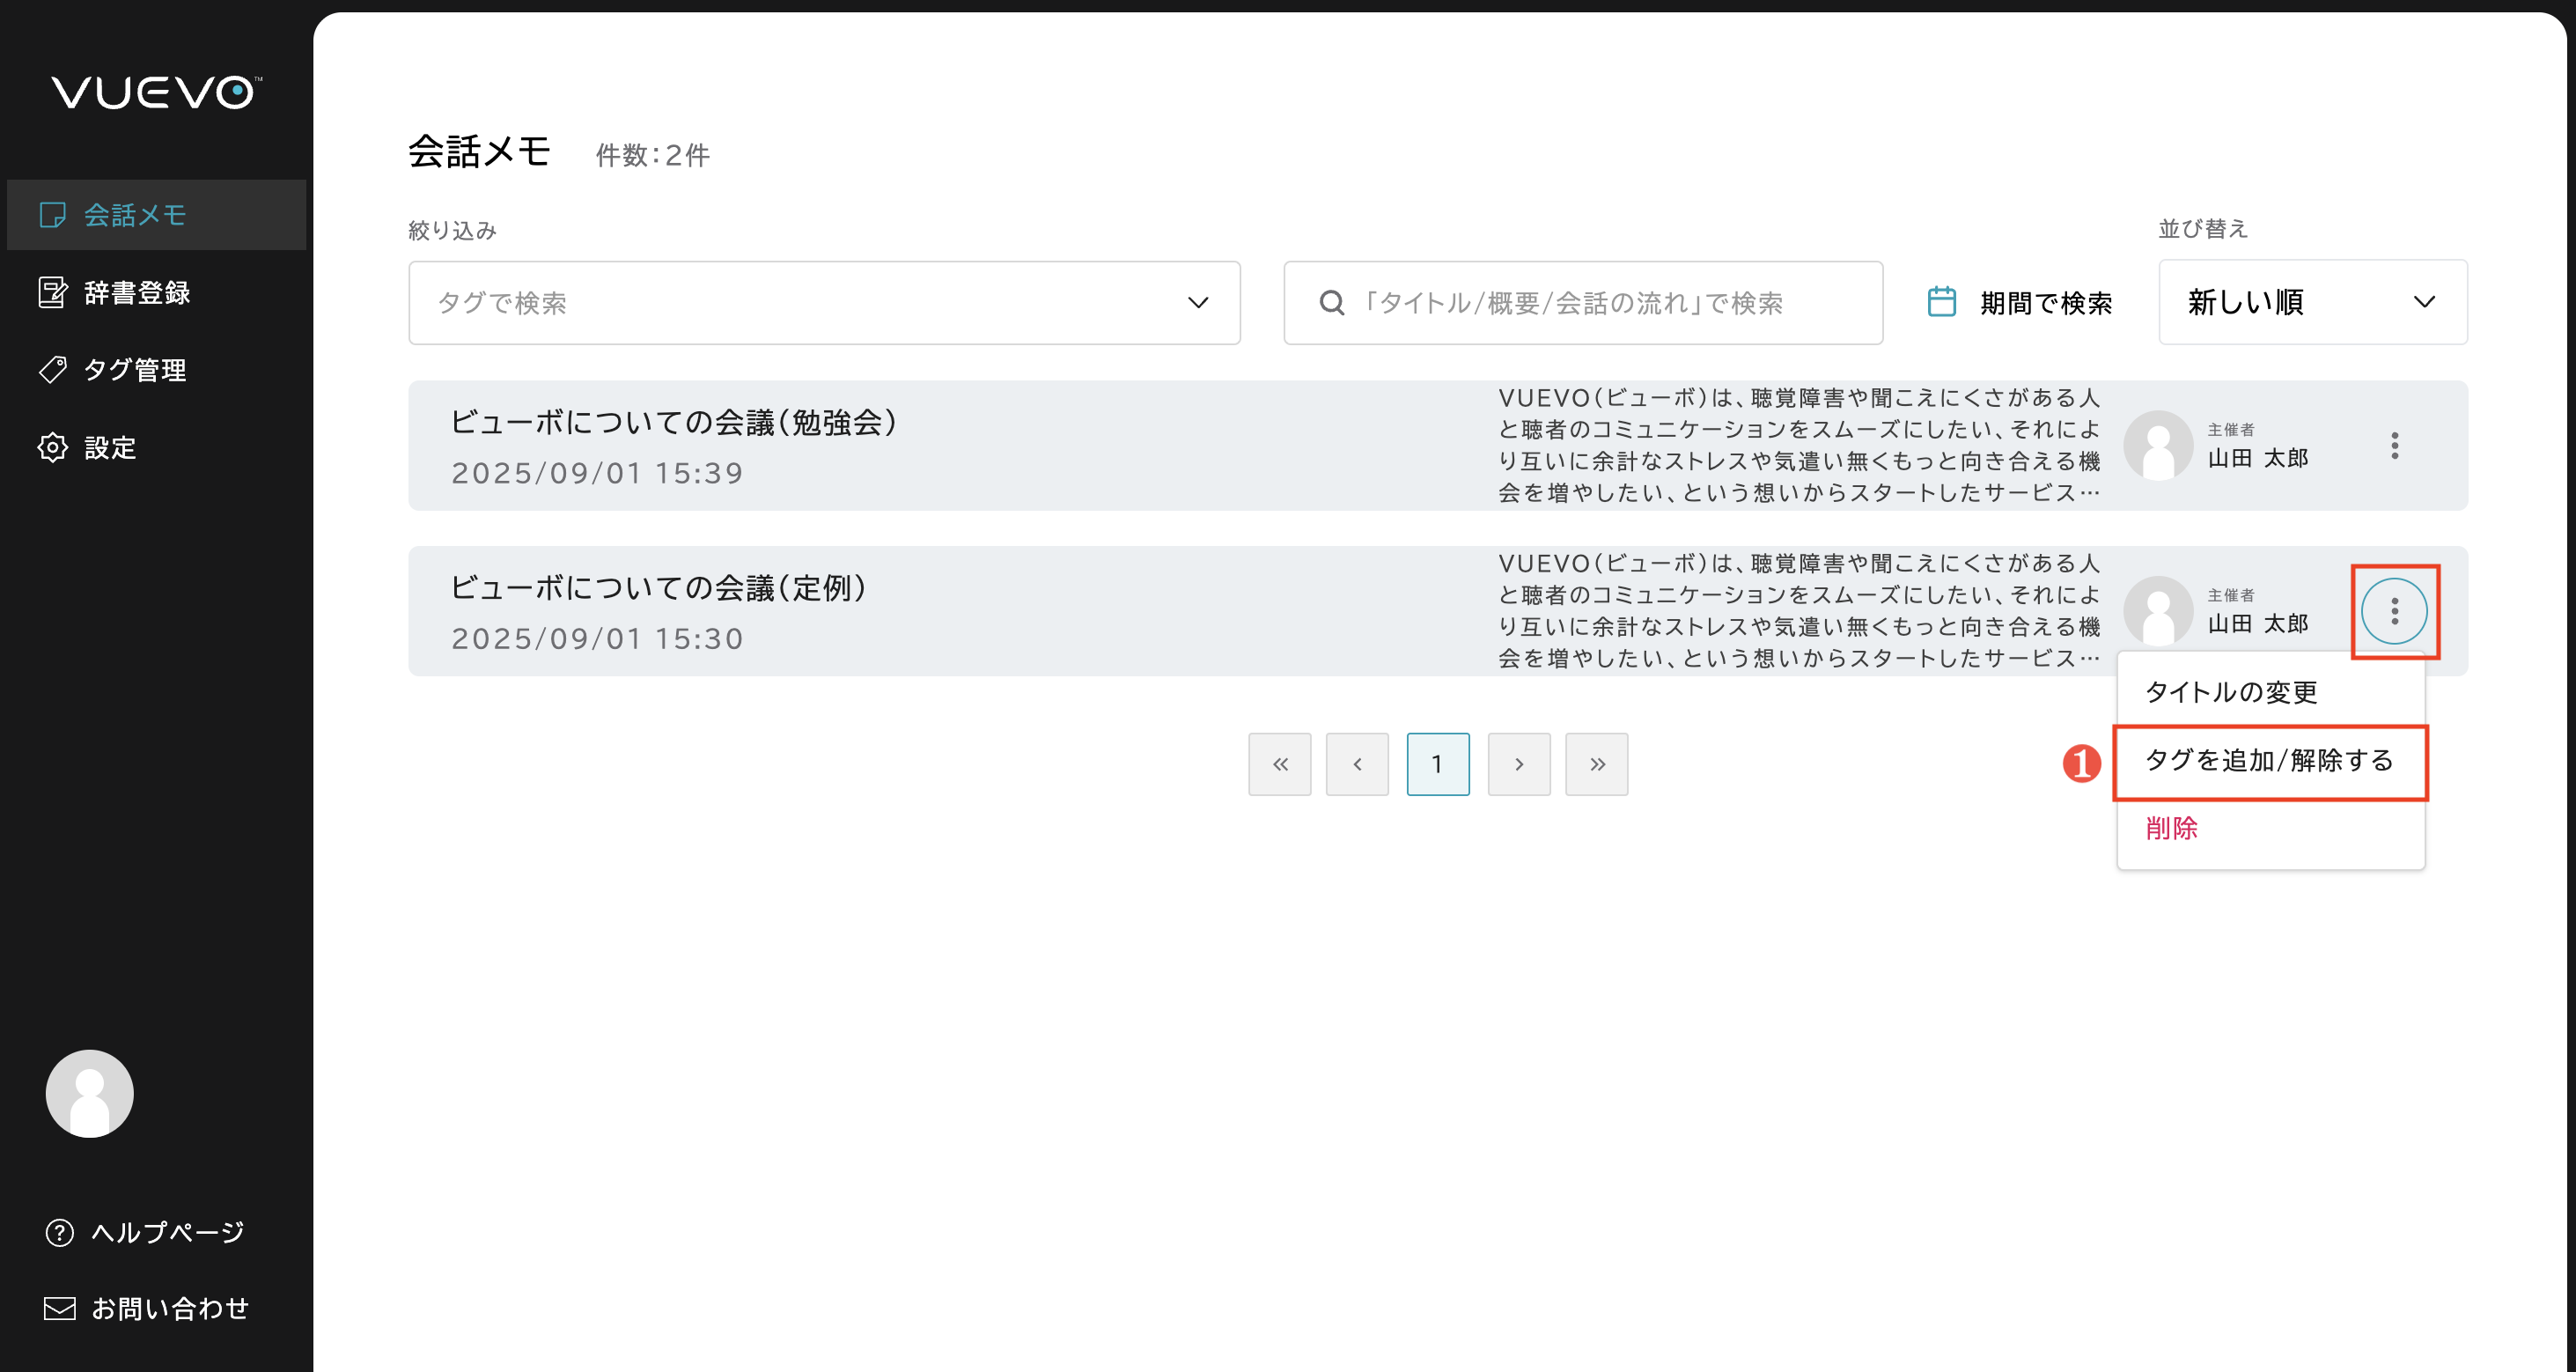The height and width of the screenshot is (1372, 2576).
Task: Click the user avatar in the bottom sidebar
Action: (x=90, y=1093)
